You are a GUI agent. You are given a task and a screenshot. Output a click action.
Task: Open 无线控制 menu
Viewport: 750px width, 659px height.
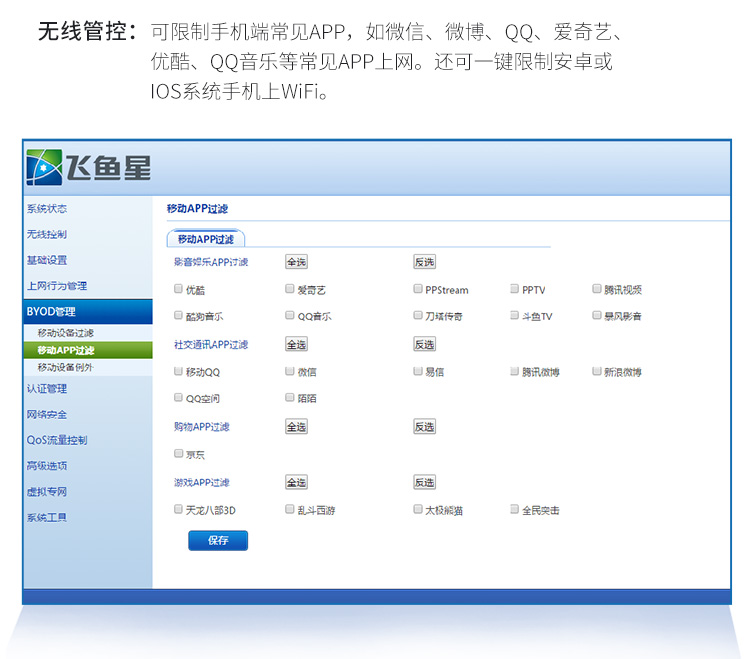47,234
